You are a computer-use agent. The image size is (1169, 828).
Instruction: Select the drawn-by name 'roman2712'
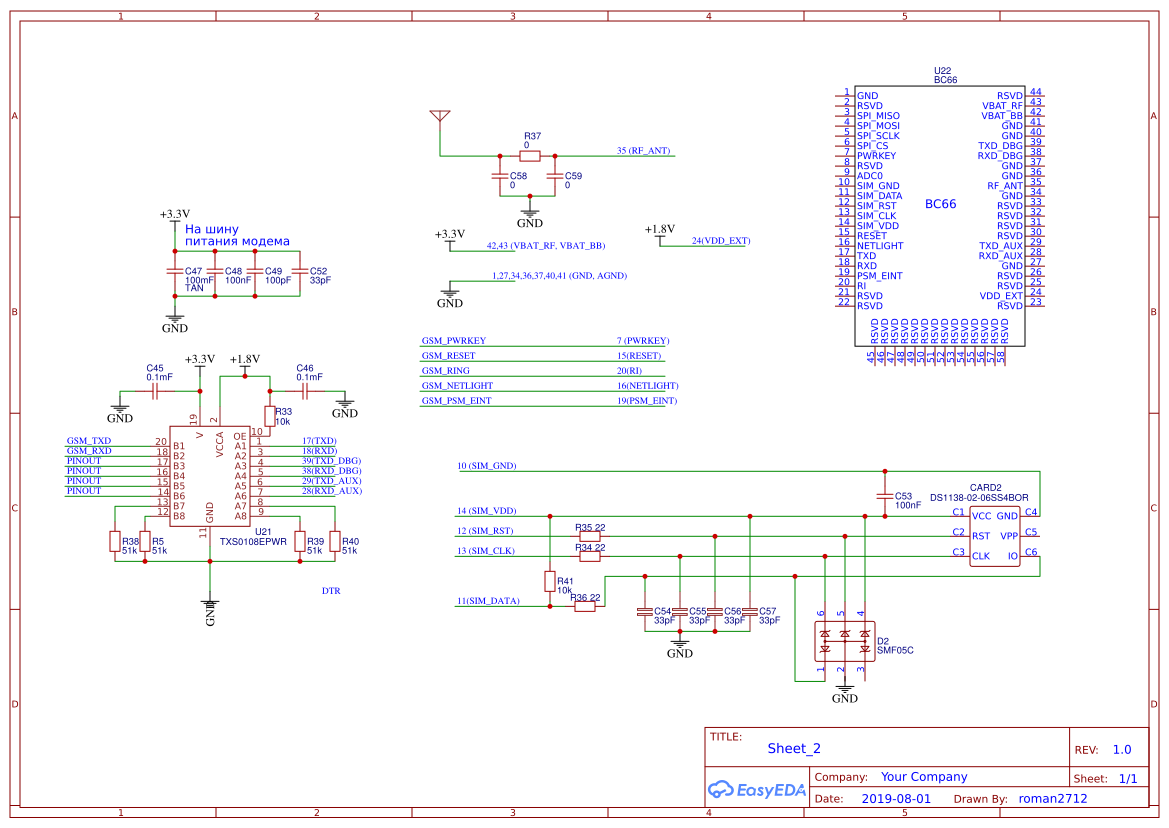click(1053, 799)
